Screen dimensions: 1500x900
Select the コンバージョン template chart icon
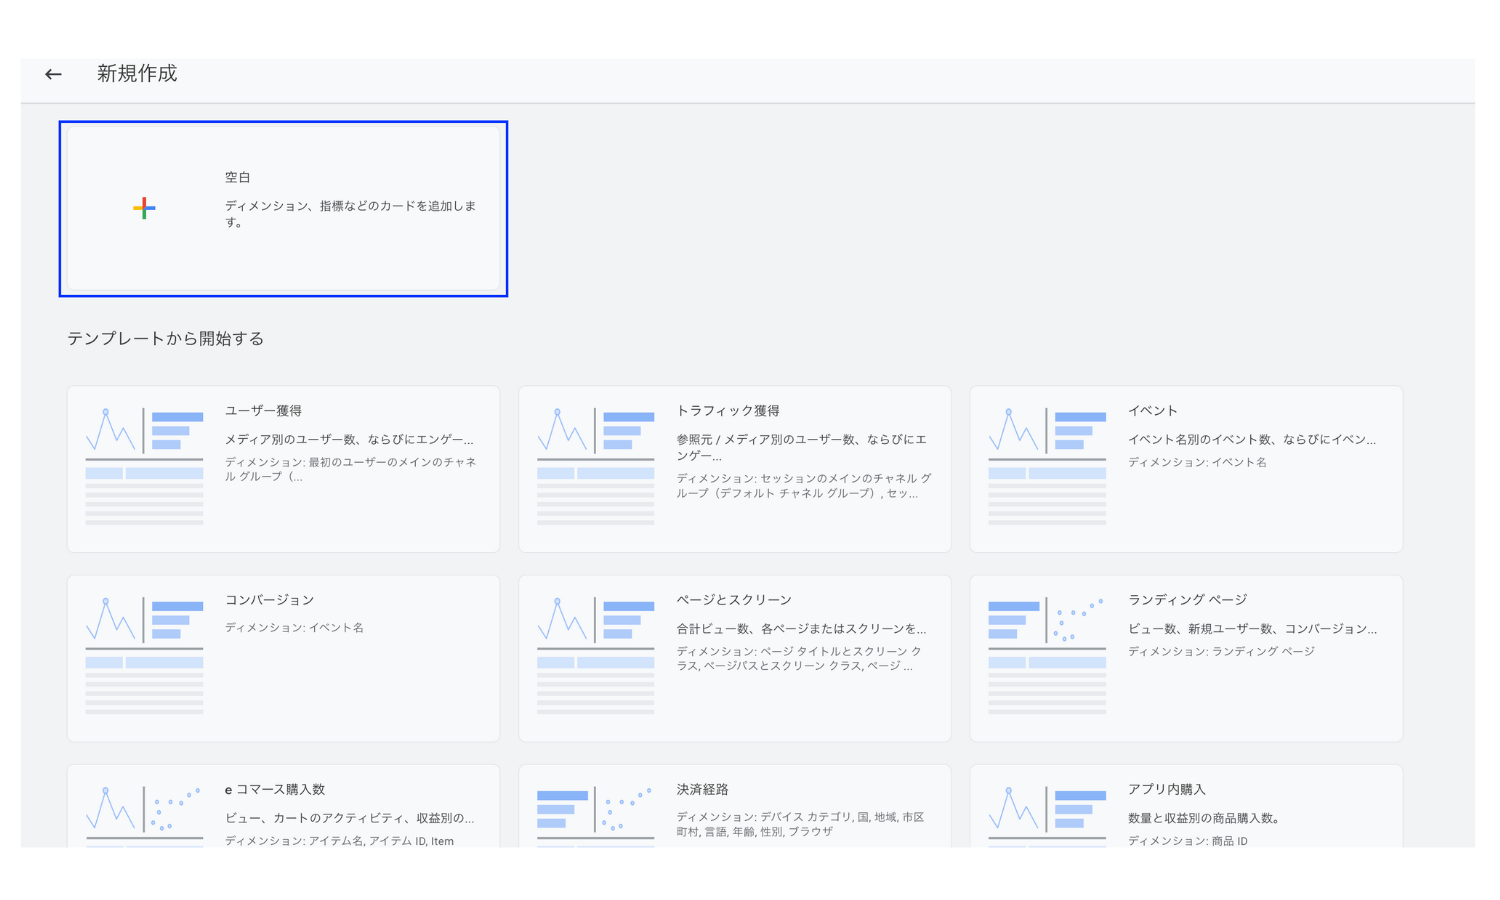coord(145,655)
